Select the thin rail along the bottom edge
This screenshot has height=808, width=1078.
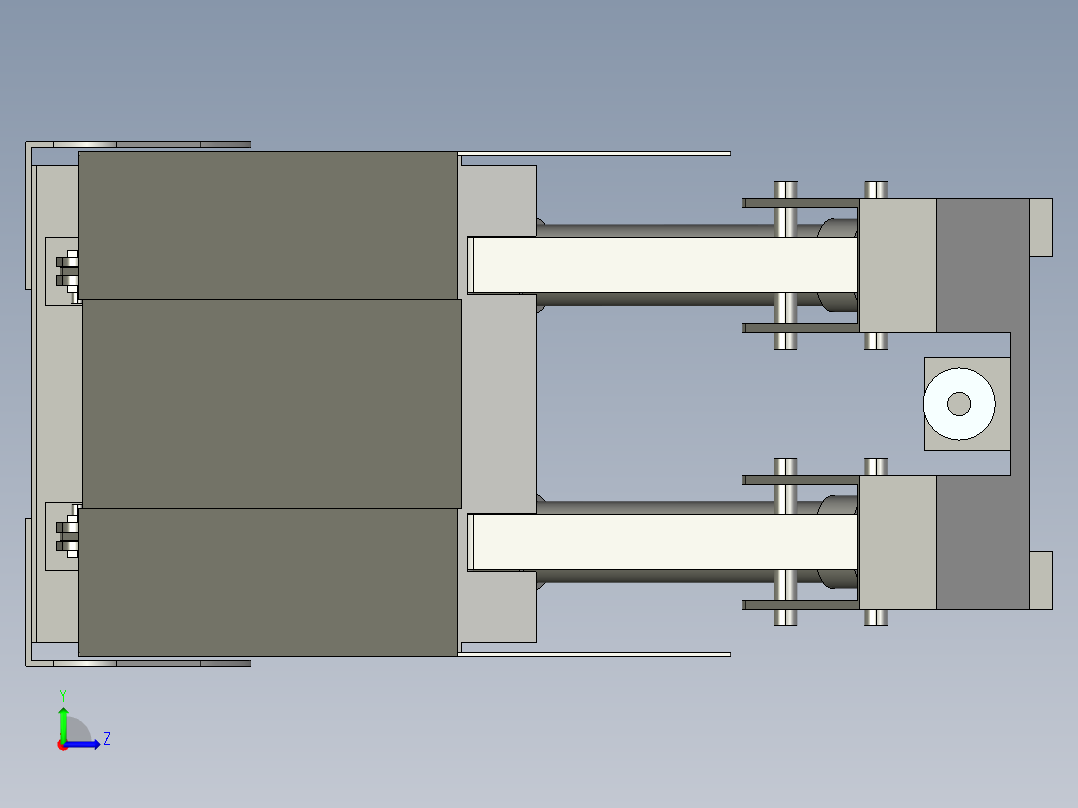point(594,654)
